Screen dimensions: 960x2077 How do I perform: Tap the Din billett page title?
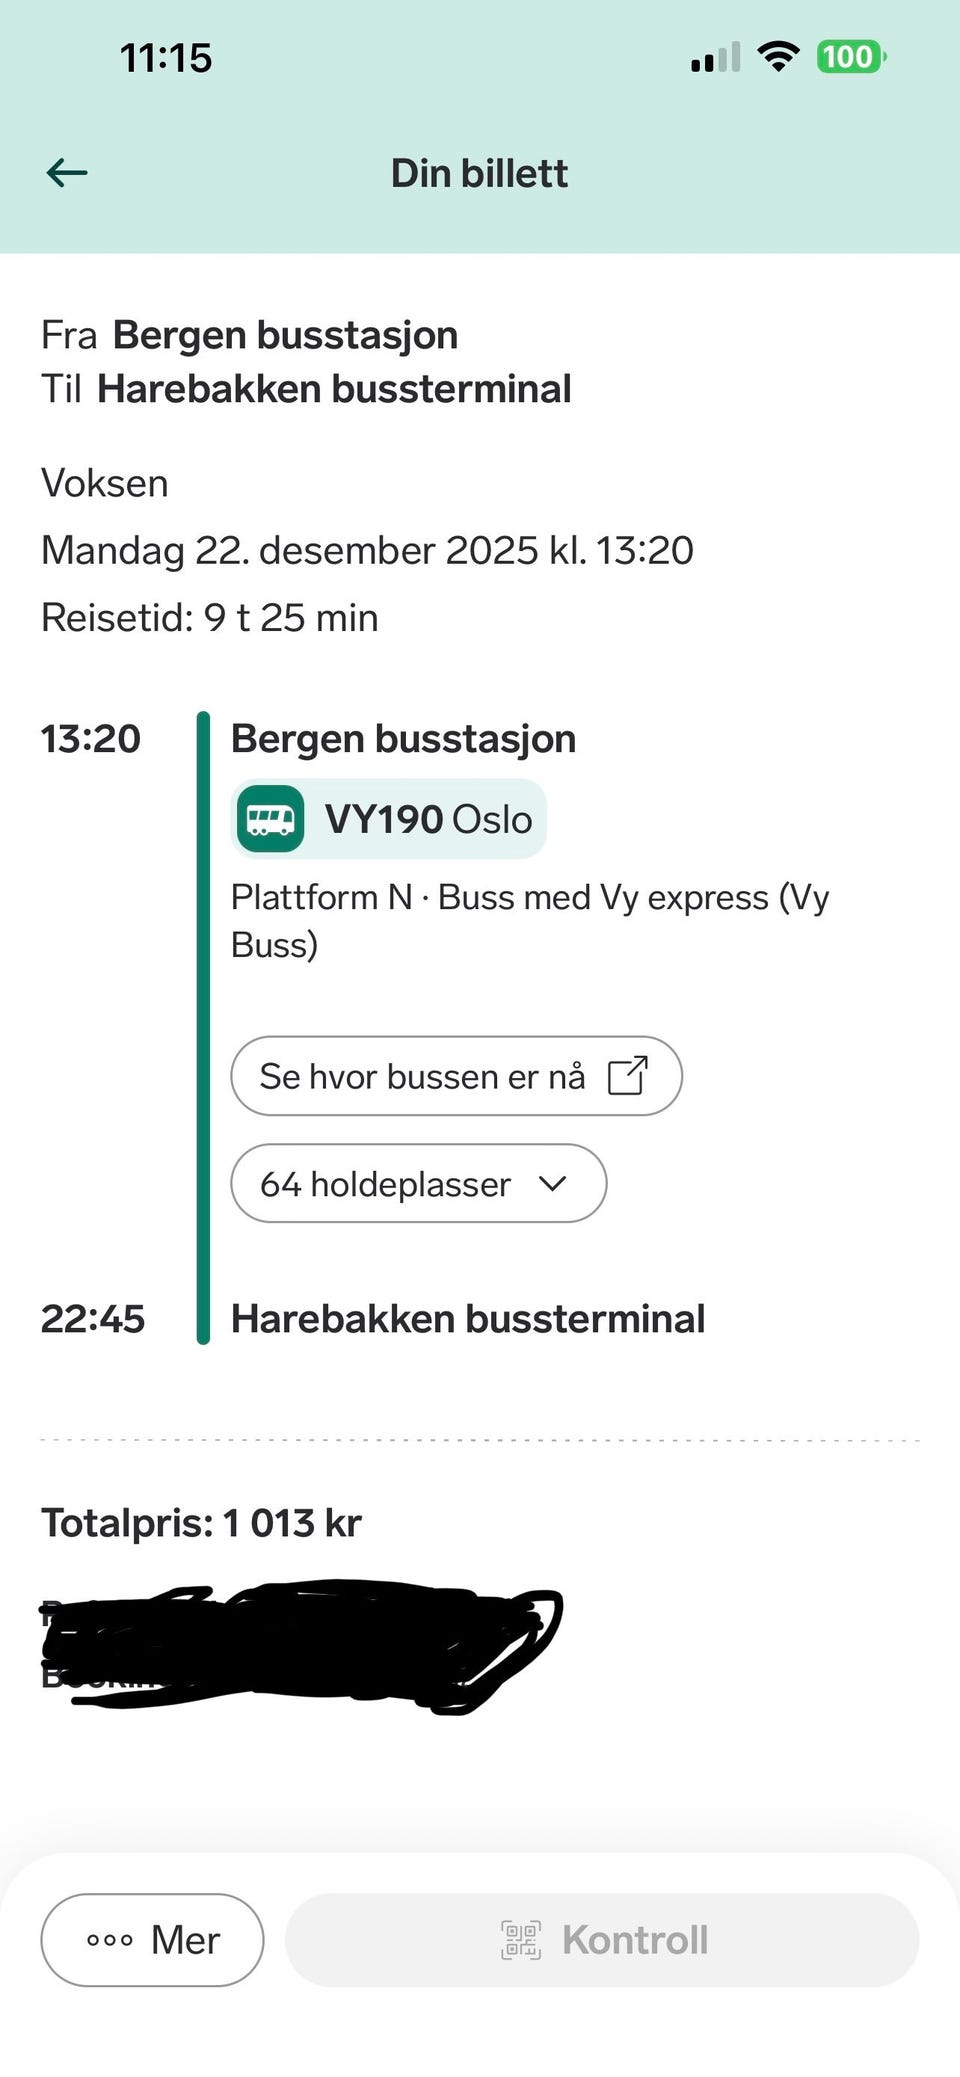pos(479,173)
